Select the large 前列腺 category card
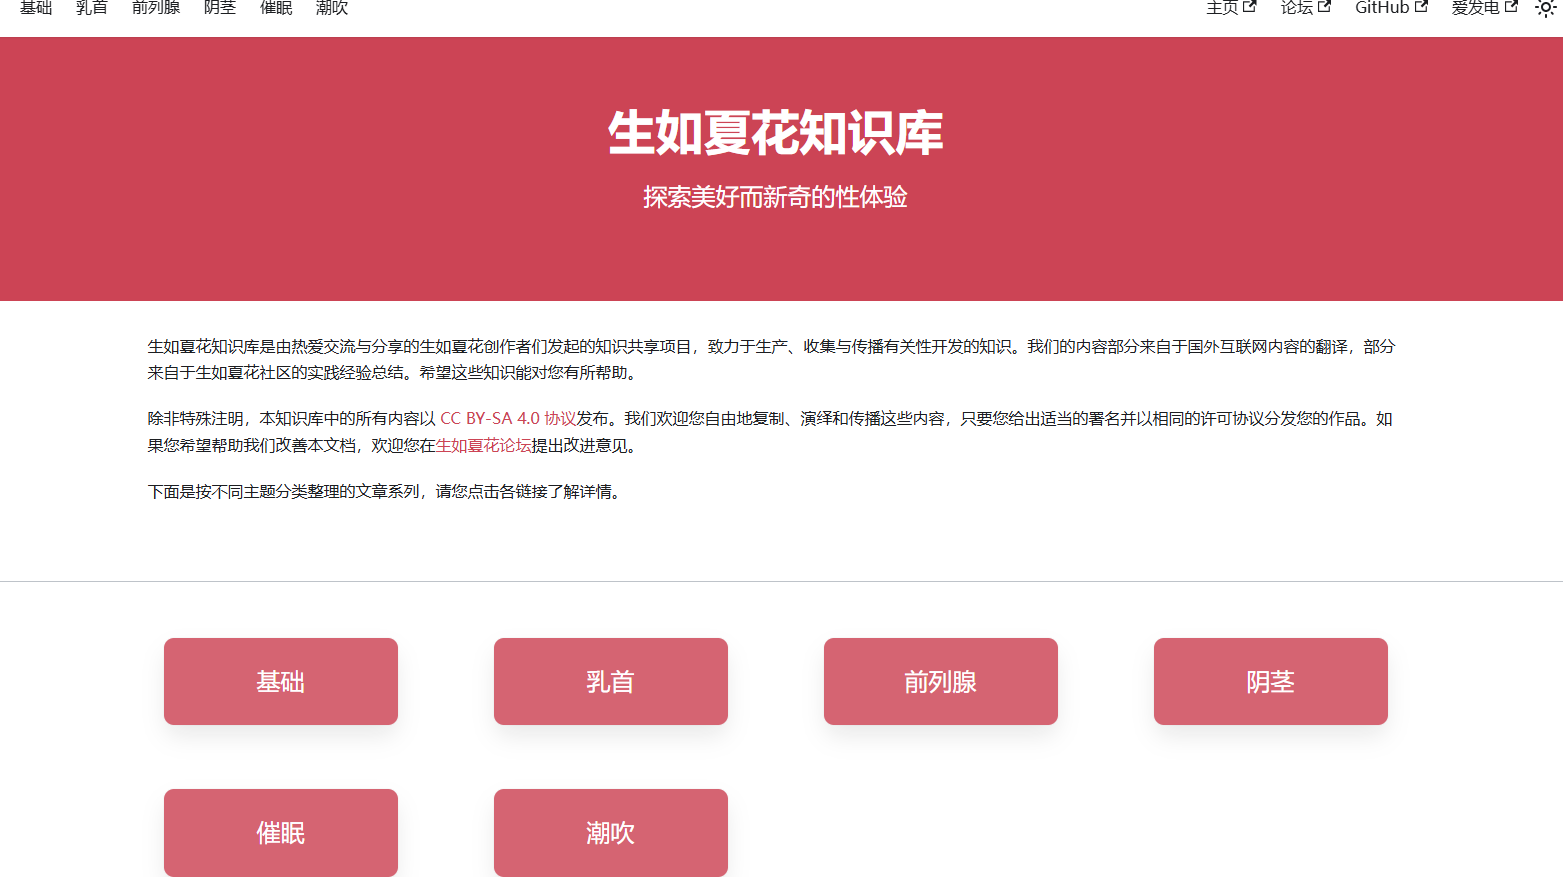 tap(941, 682)
